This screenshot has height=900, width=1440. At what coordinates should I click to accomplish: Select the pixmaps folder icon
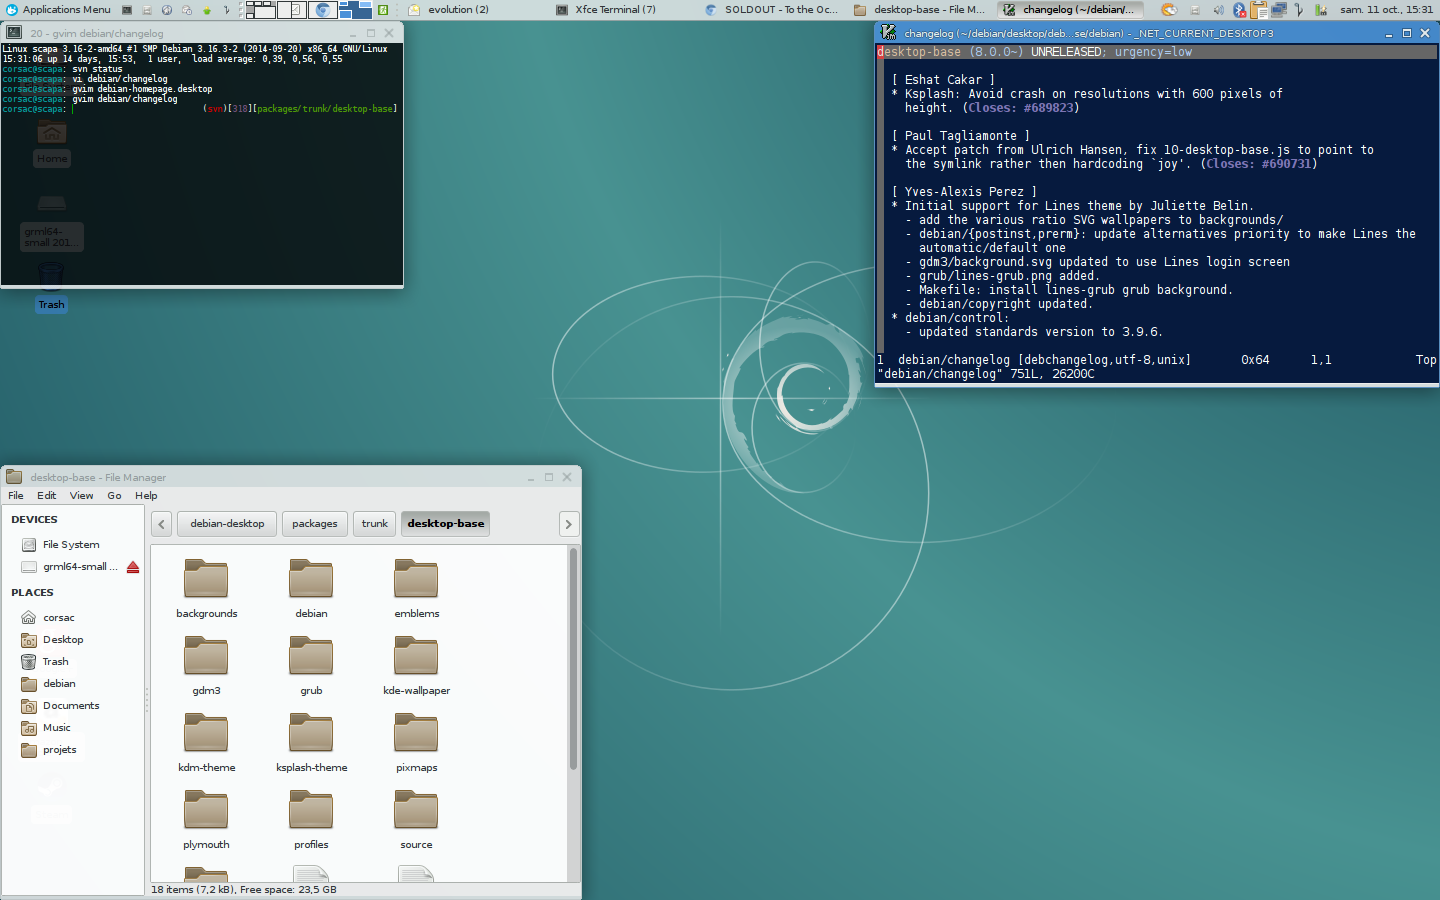pos(416,733)
